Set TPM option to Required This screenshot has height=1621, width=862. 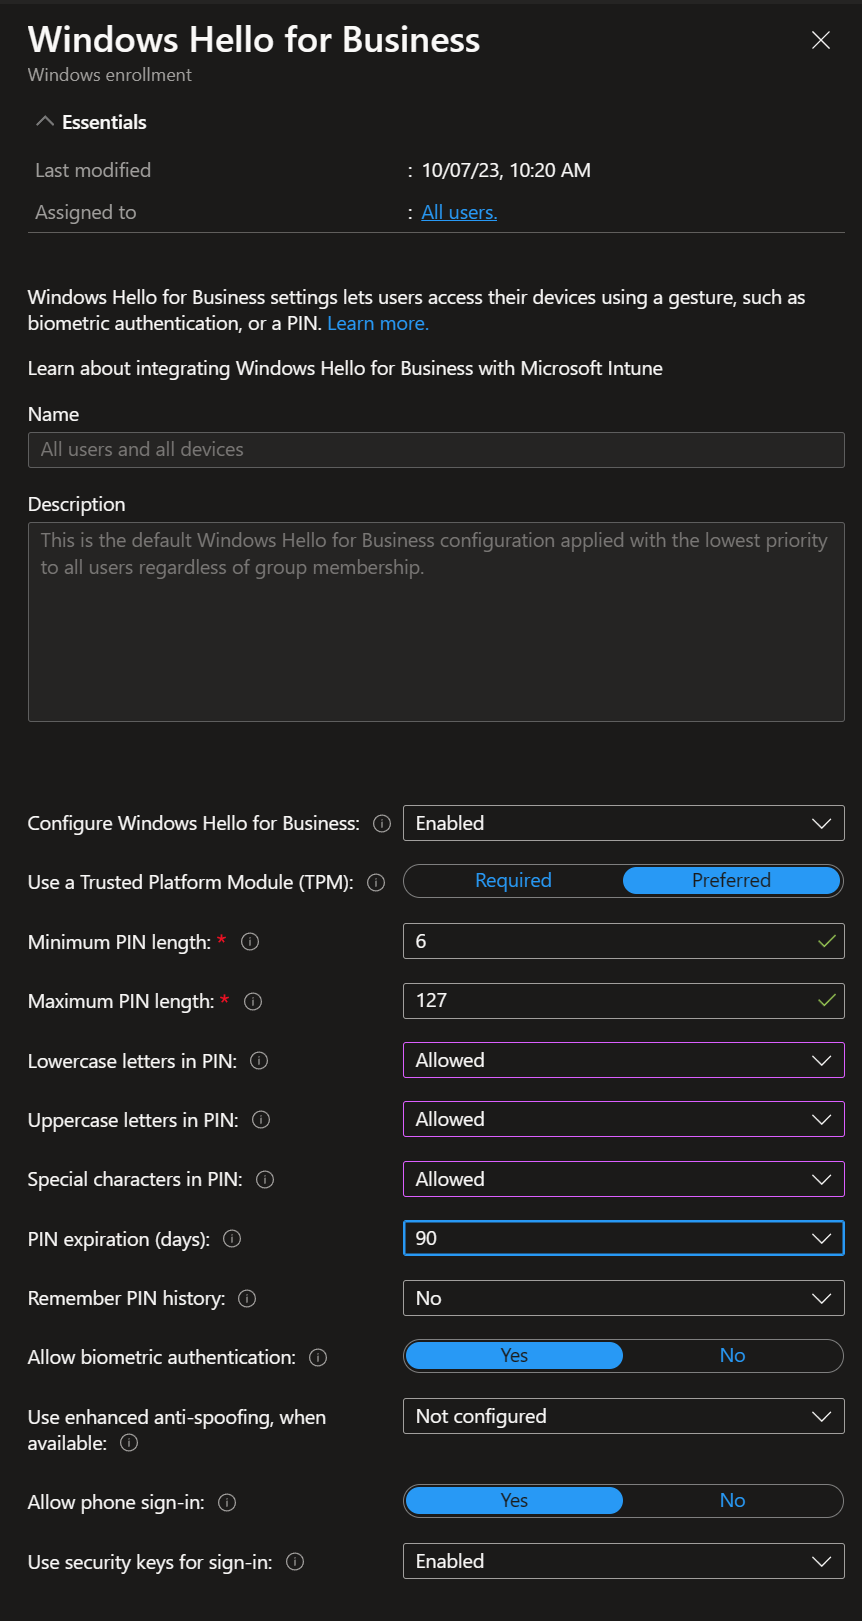click(x=513, y=881)
